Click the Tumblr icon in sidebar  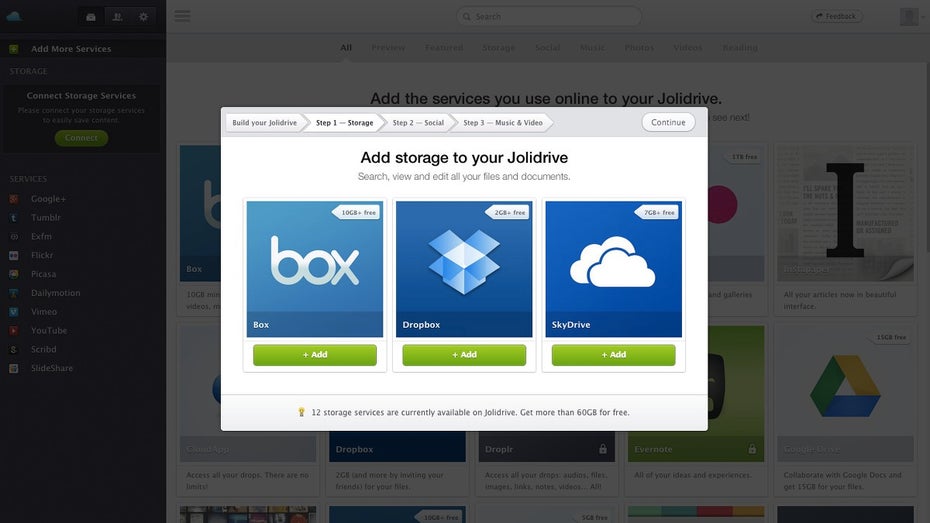coord(14,218)
